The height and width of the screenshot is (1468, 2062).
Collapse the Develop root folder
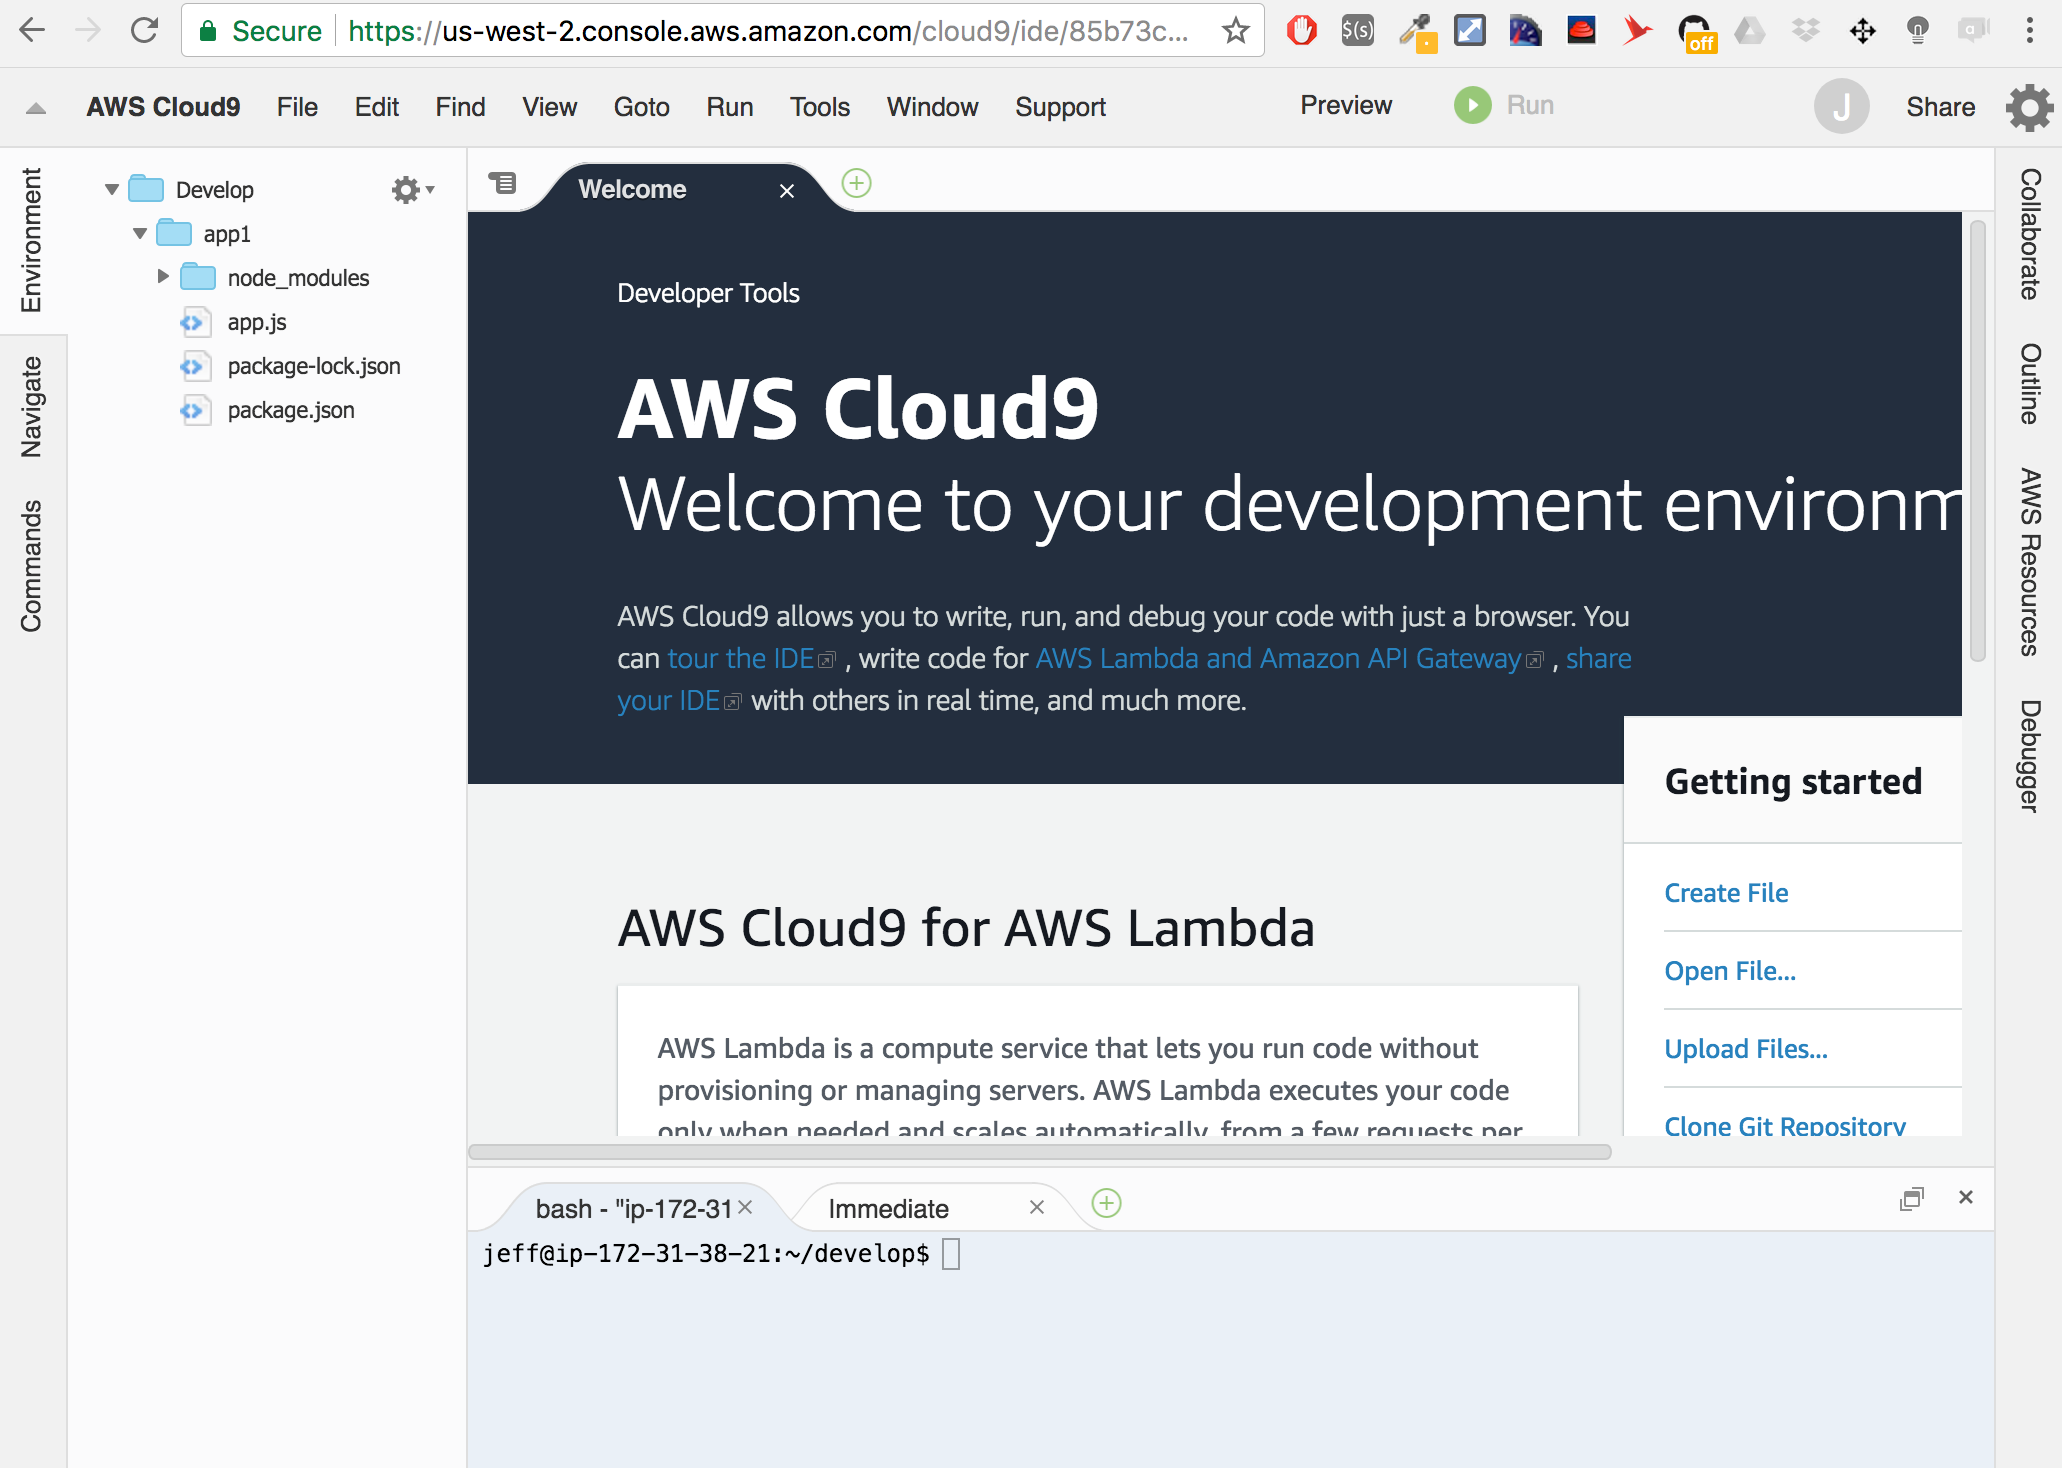tap(112, 189)
